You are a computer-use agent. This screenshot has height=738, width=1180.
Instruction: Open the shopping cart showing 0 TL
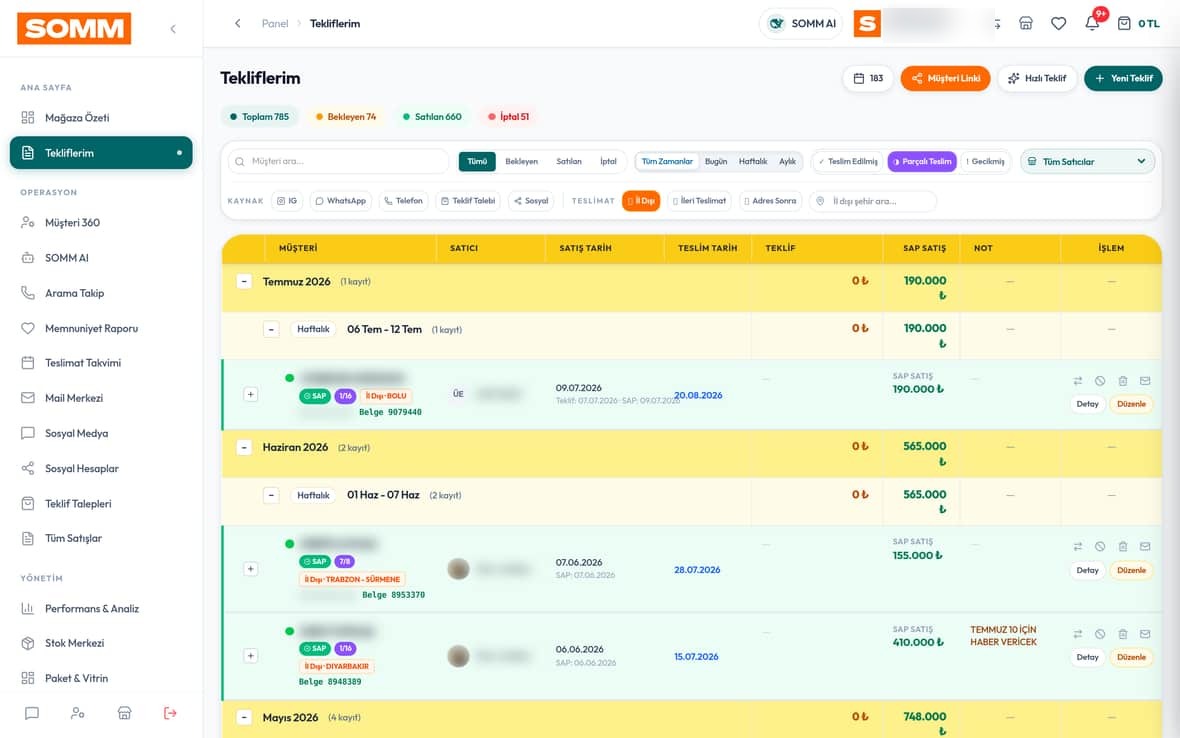pyautogui.click(x=1138, y=23)
